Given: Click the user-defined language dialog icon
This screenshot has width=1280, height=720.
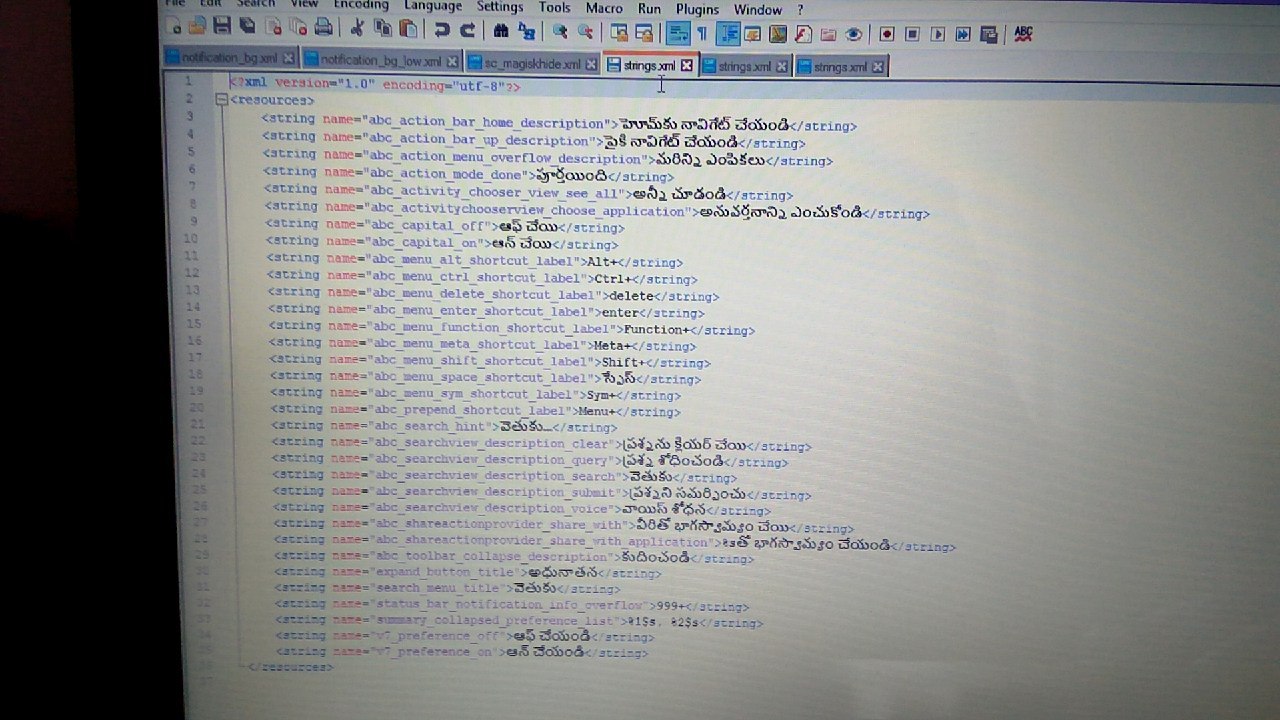Looking at the screenshot, I should click(752, 34).
